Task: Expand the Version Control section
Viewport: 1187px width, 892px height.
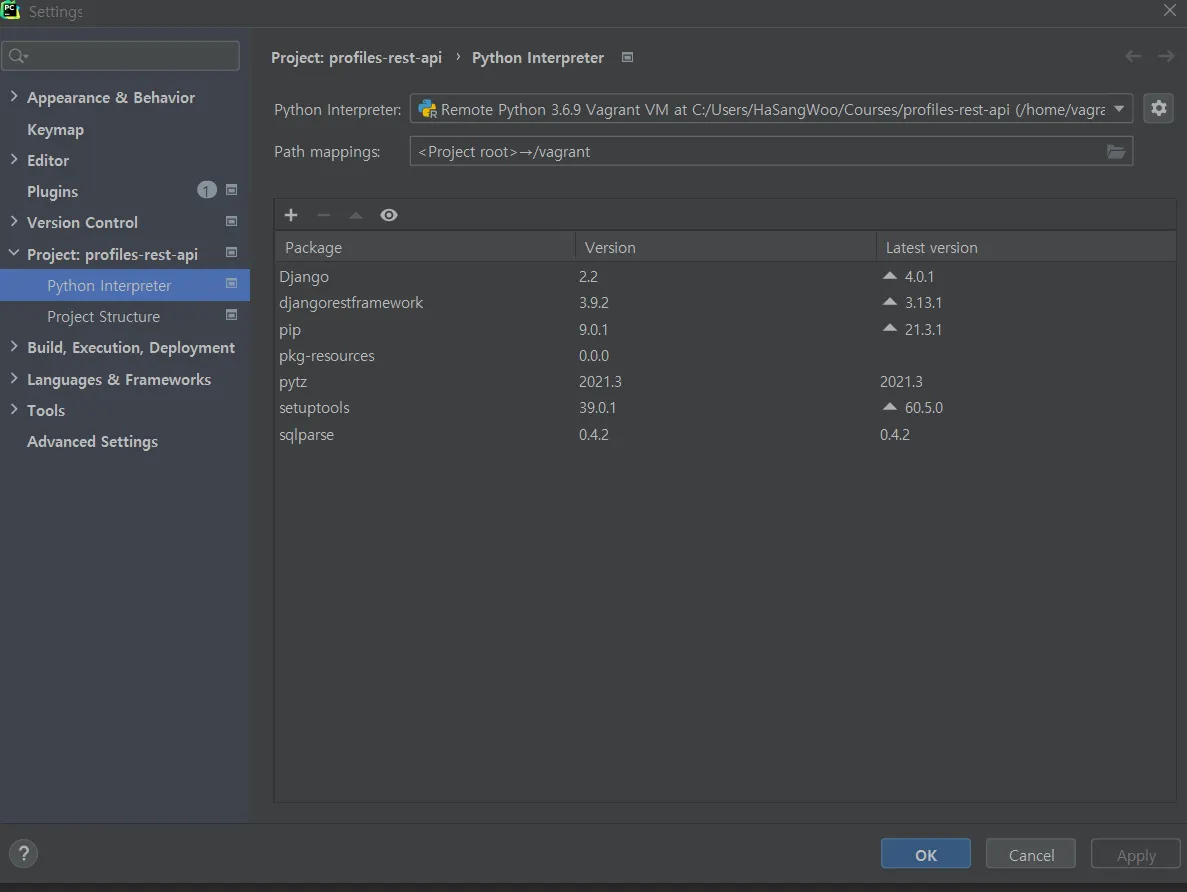Action: [14, 221]
